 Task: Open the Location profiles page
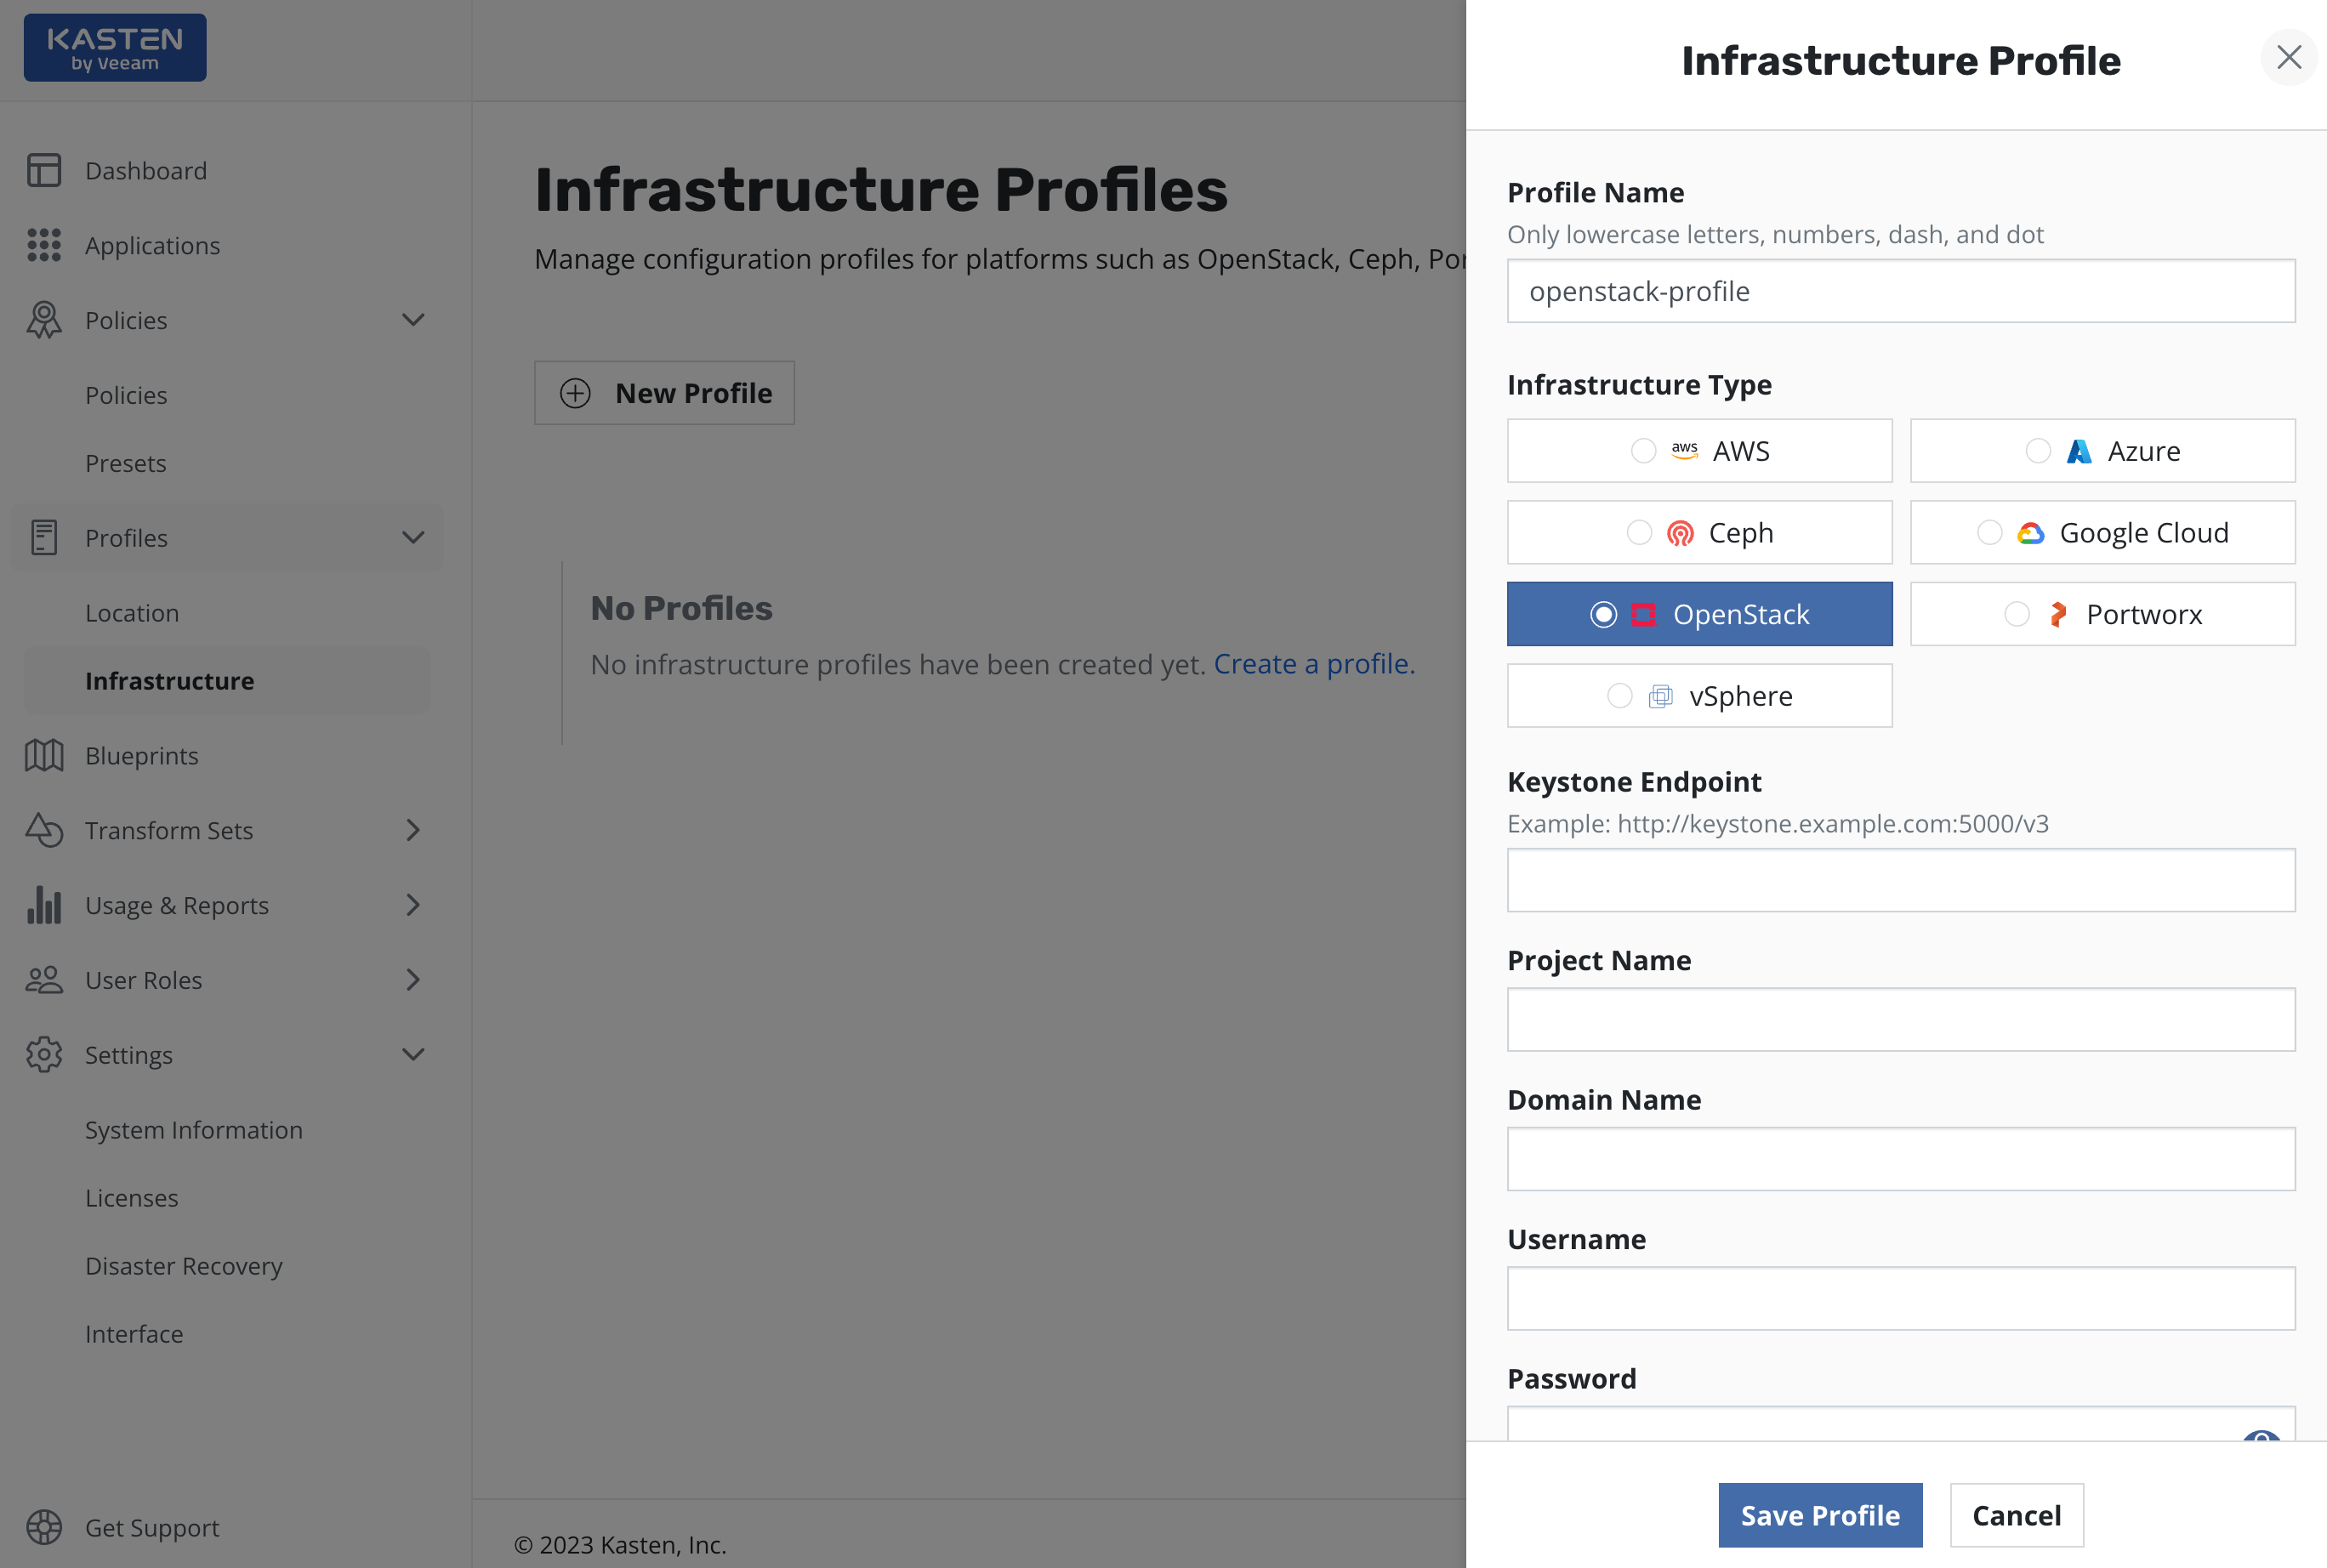pyautogui.click(x=132, y=613)
